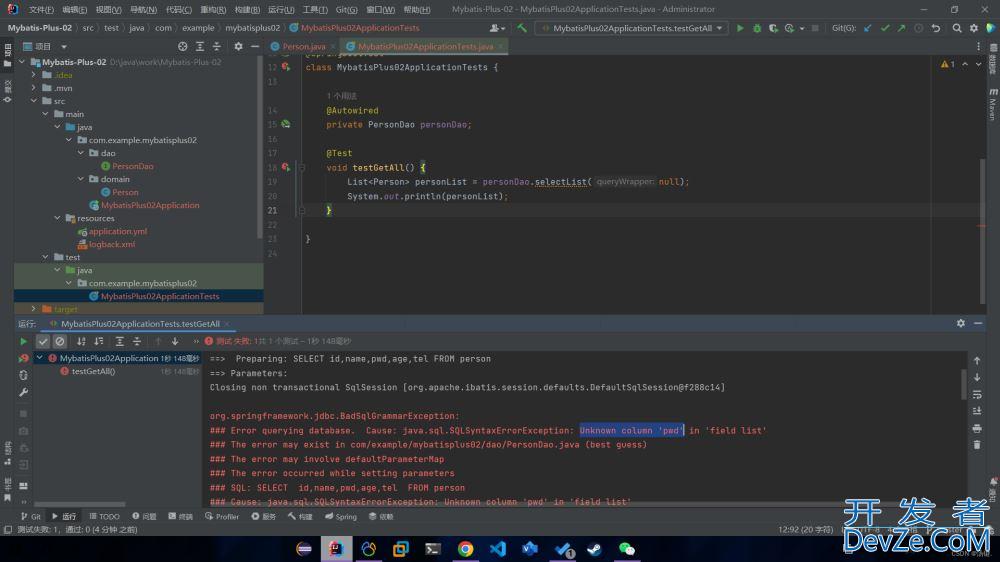Open run panel settings gear
1000x562 pixels.
pos(960,323)
